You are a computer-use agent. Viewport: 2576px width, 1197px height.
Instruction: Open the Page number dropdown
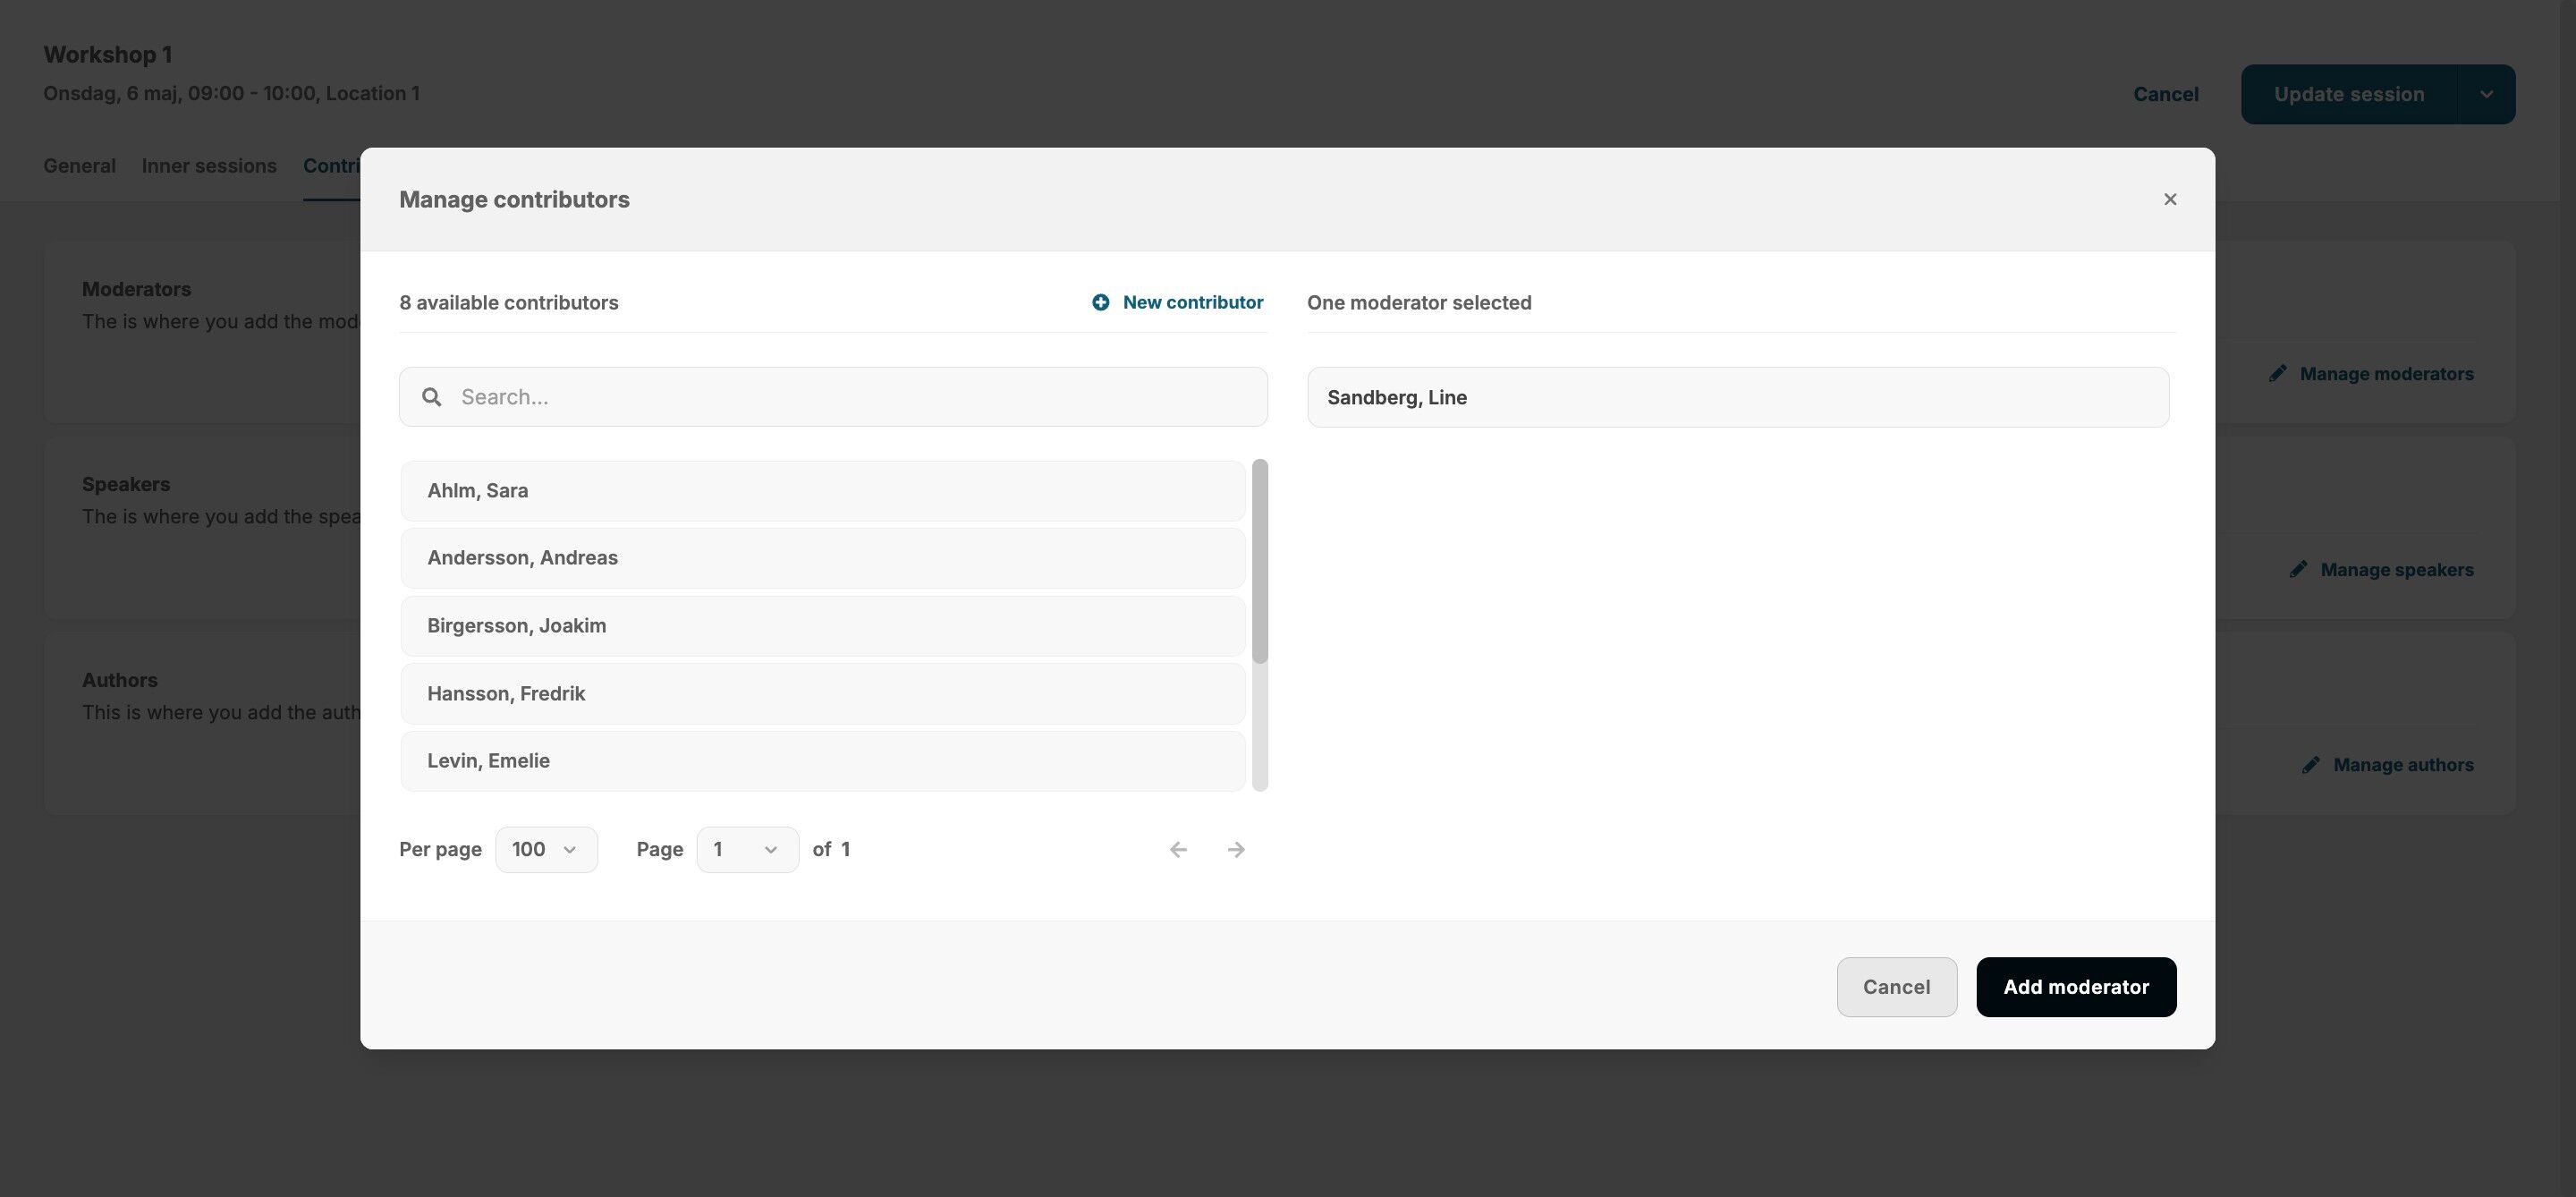click(747, 849)
